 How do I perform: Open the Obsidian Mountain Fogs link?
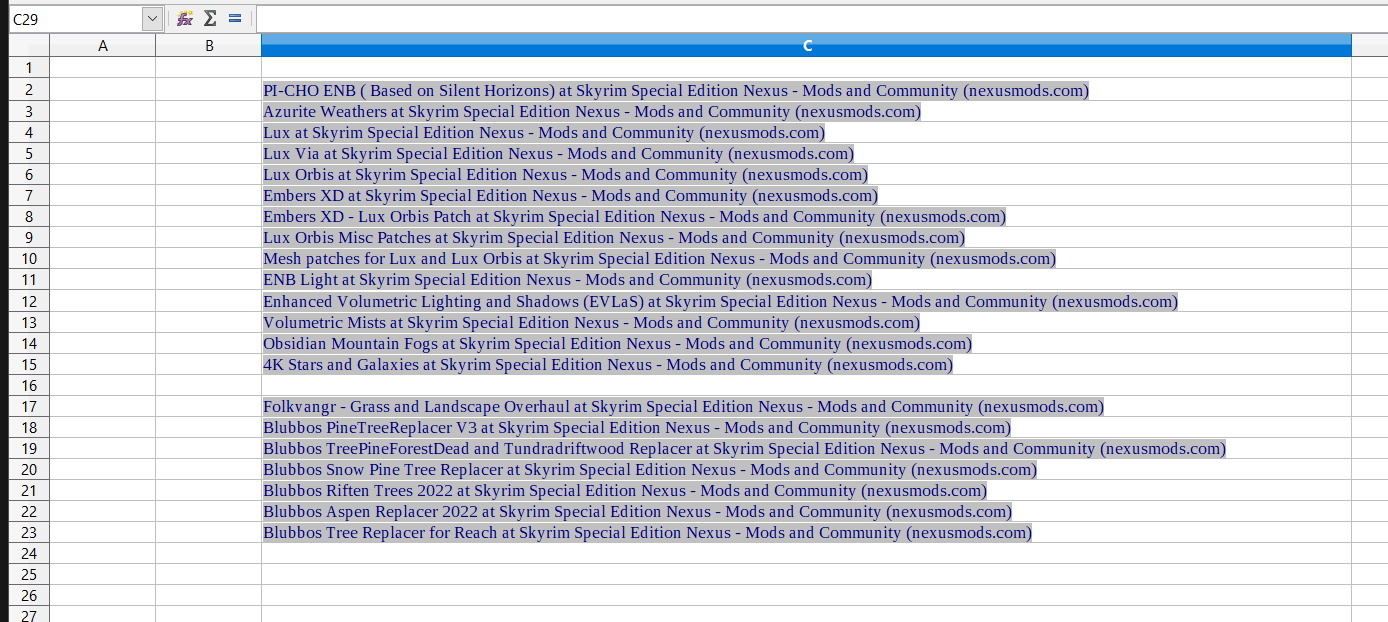click(x=618, y=343)
